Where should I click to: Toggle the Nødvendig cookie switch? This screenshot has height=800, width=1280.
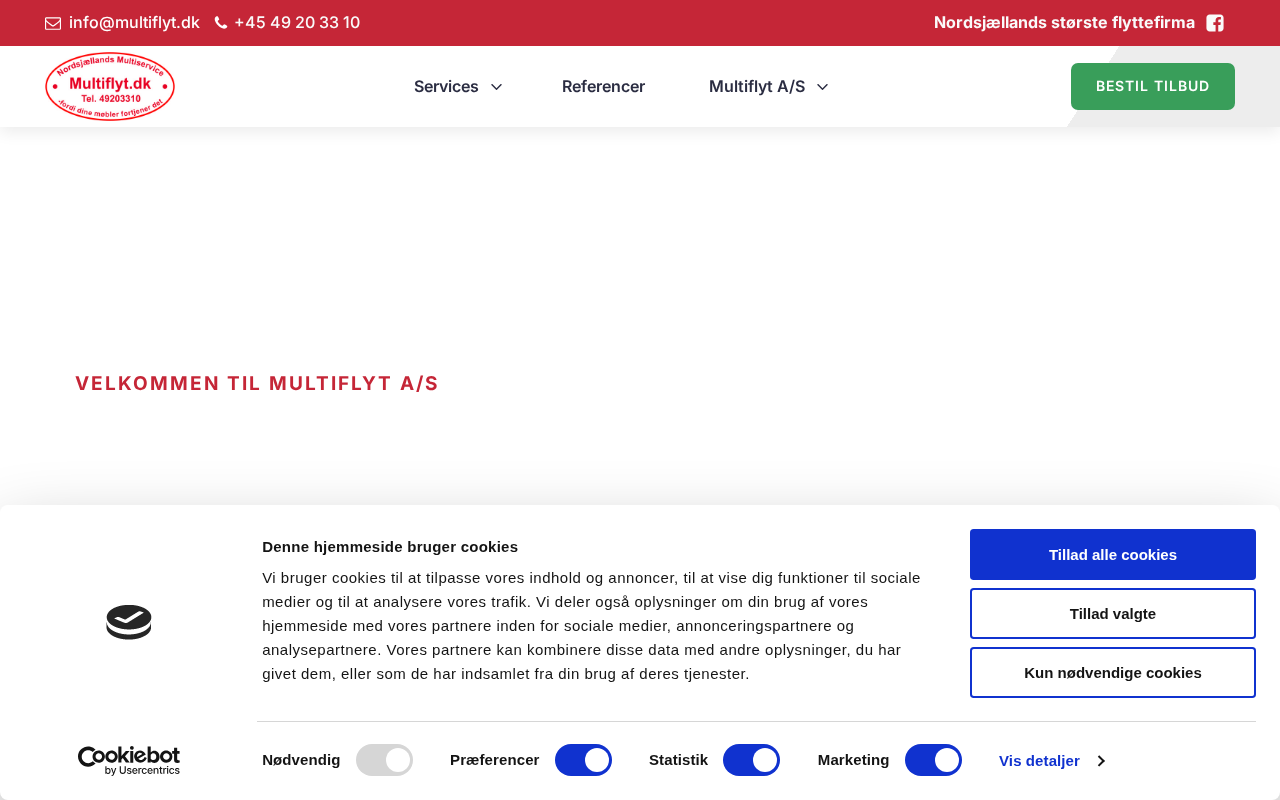point(384,760)
